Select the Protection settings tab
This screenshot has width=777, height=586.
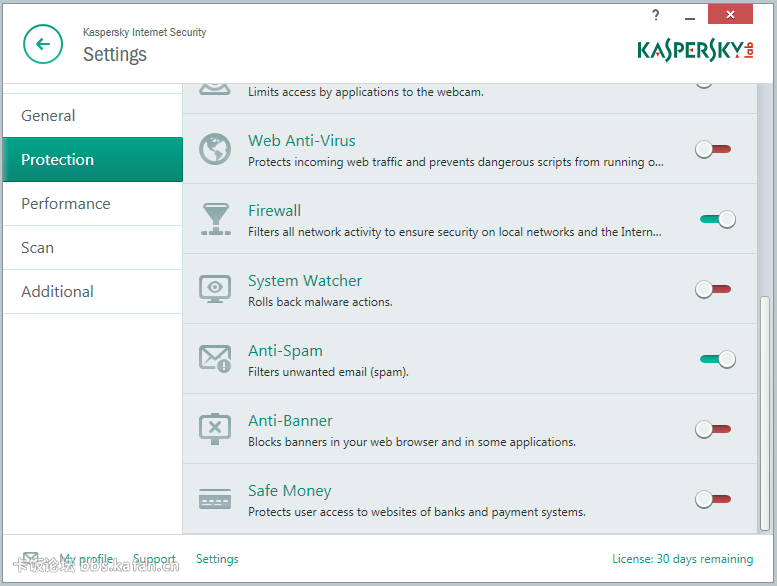[x=93, y=160]
